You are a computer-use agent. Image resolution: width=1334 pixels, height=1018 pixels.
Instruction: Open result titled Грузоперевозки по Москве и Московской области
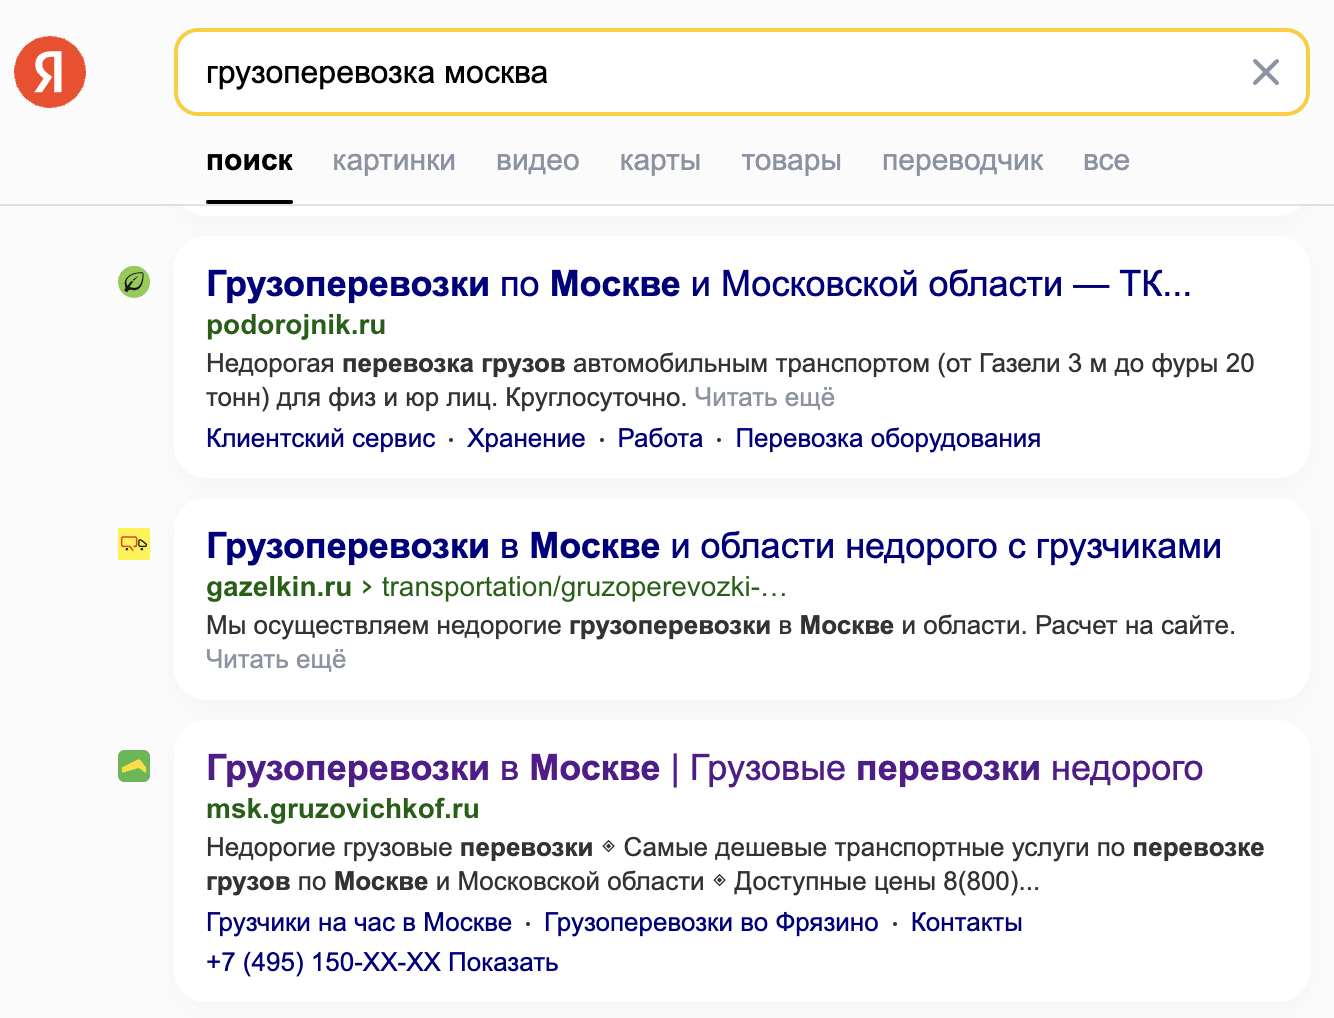(698, 284)
